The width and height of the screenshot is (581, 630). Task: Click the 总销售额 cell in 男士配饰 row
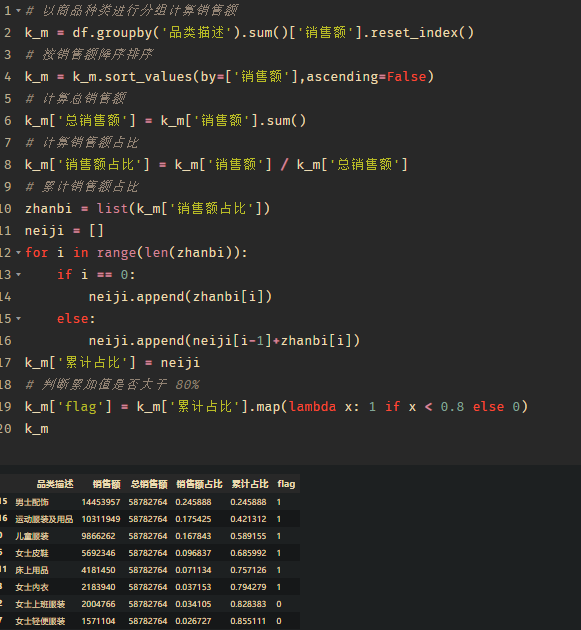(148, 502)
